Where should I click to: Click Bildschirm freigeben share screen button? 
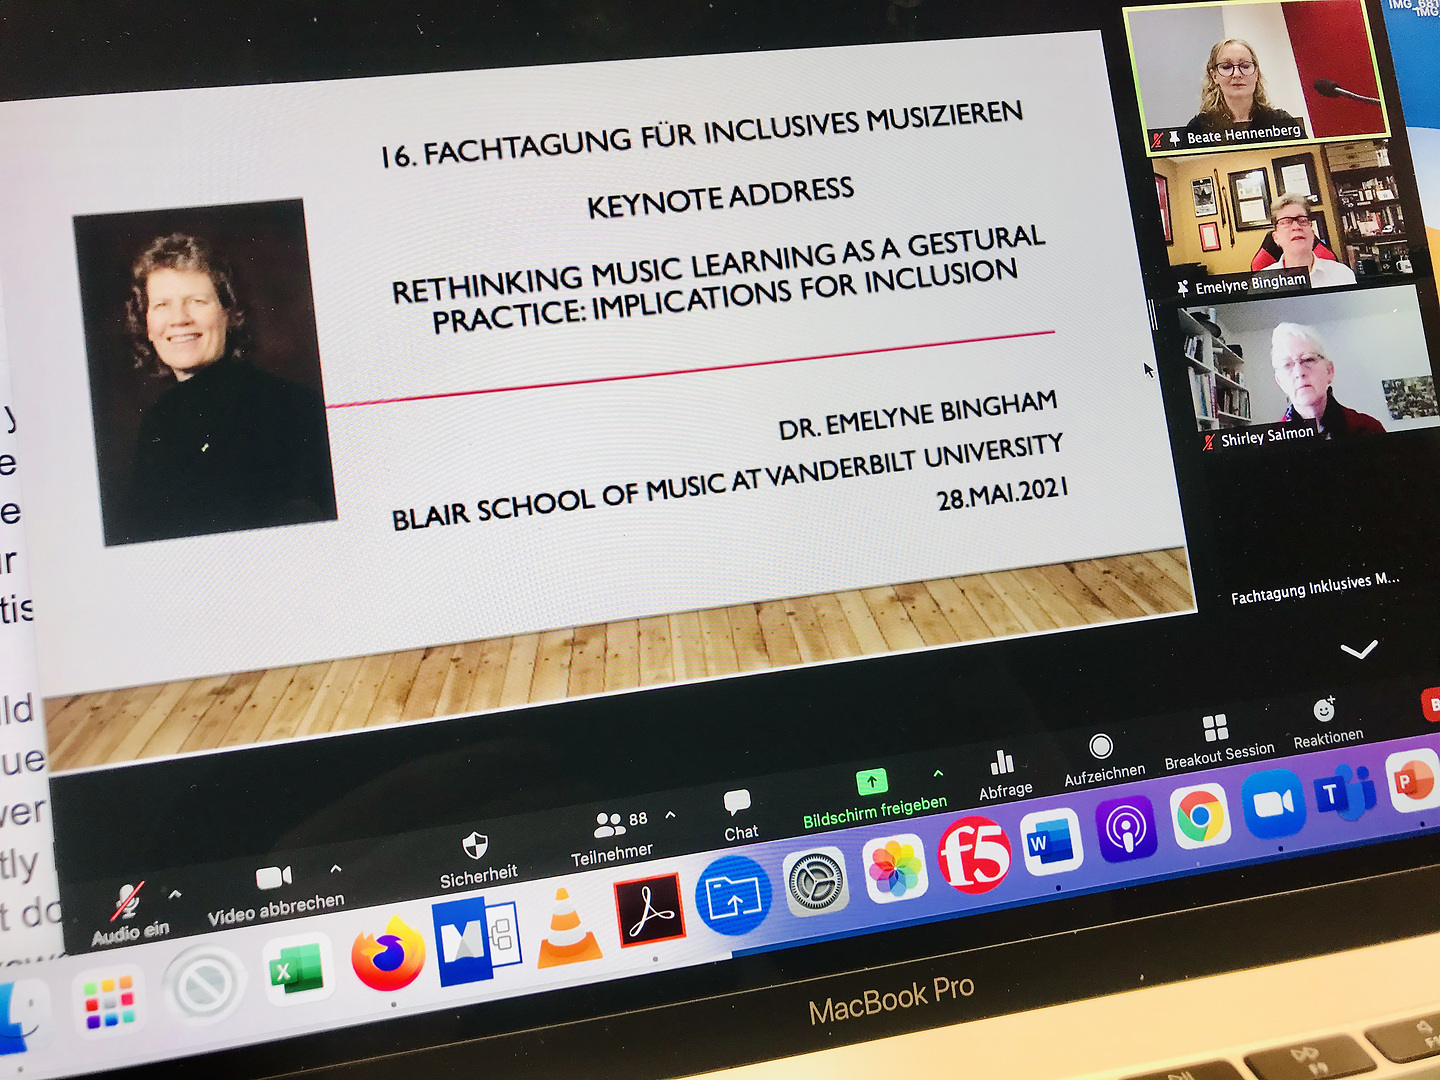(x=871, y=782)
